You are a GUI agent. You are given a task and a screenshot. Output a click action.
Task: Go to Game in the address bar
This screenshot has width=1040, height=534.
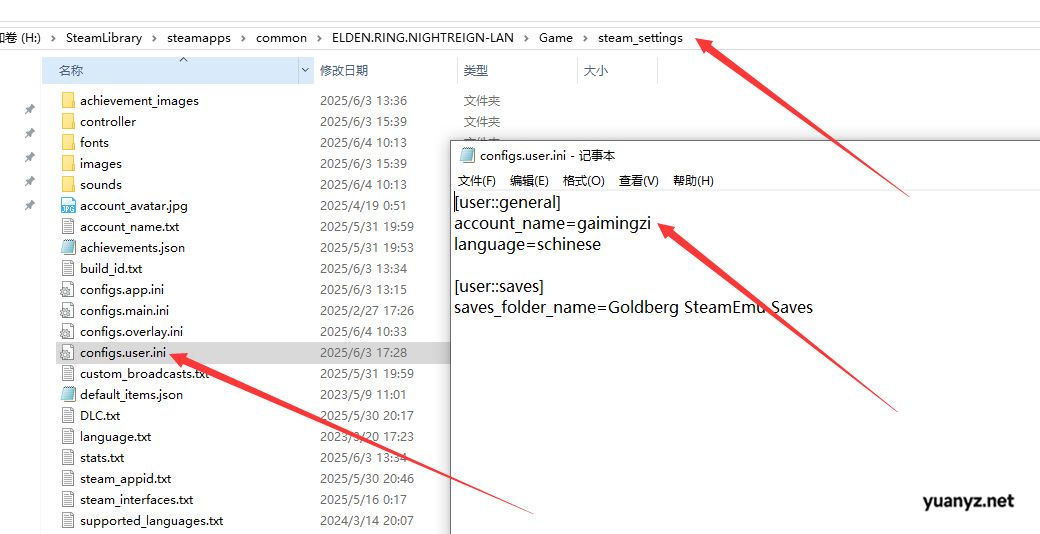pyautogui.click(x=556, y=38)
